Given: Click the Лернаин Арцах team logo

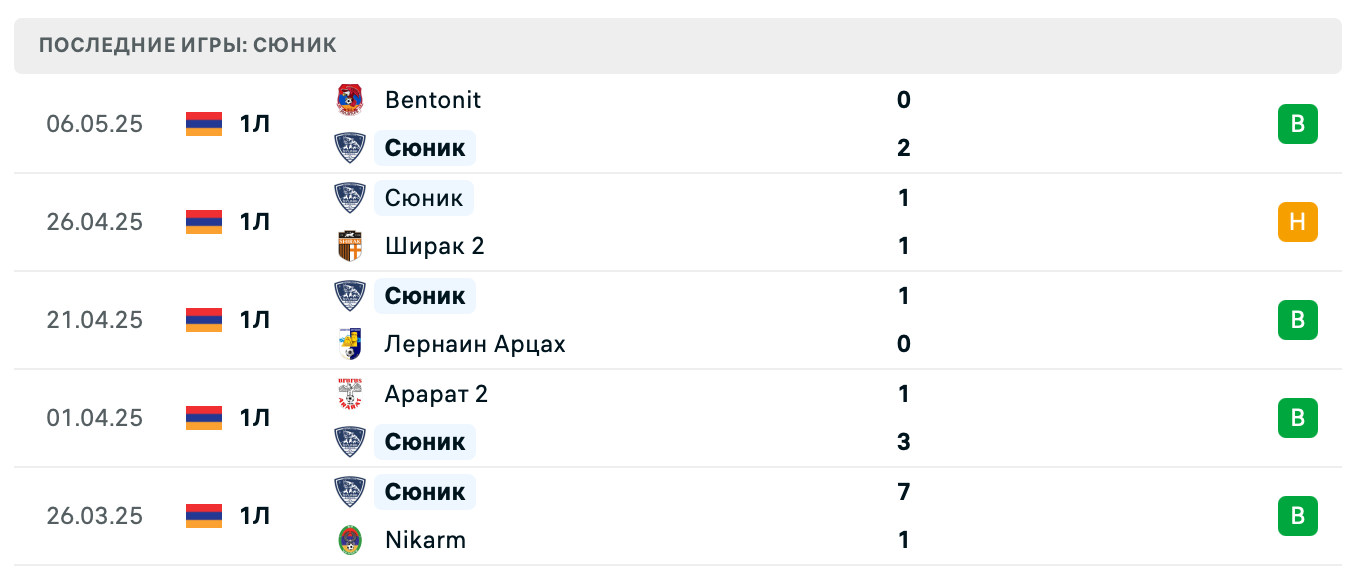Looking at the screenshot, I should point(349,344).
